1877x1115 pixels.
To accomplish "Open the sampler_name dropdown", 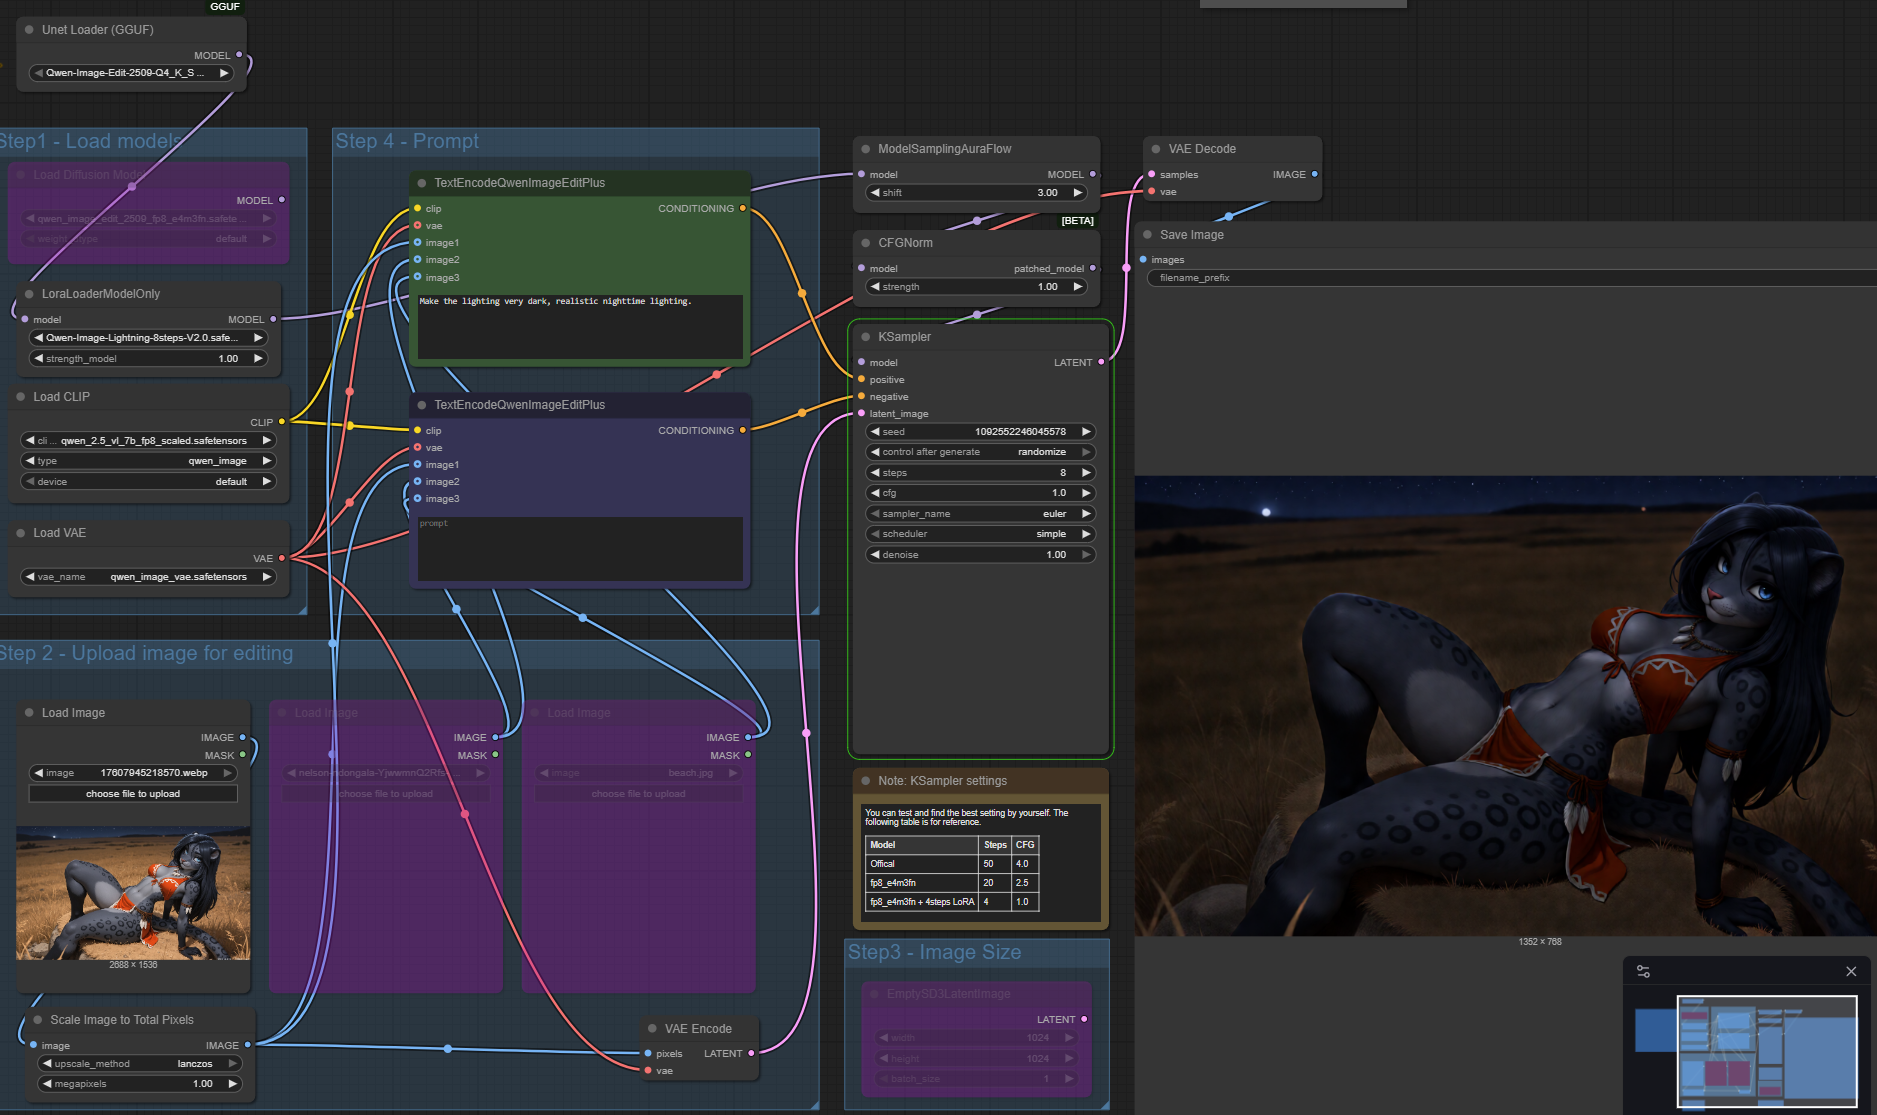I will tap(980, 514).
